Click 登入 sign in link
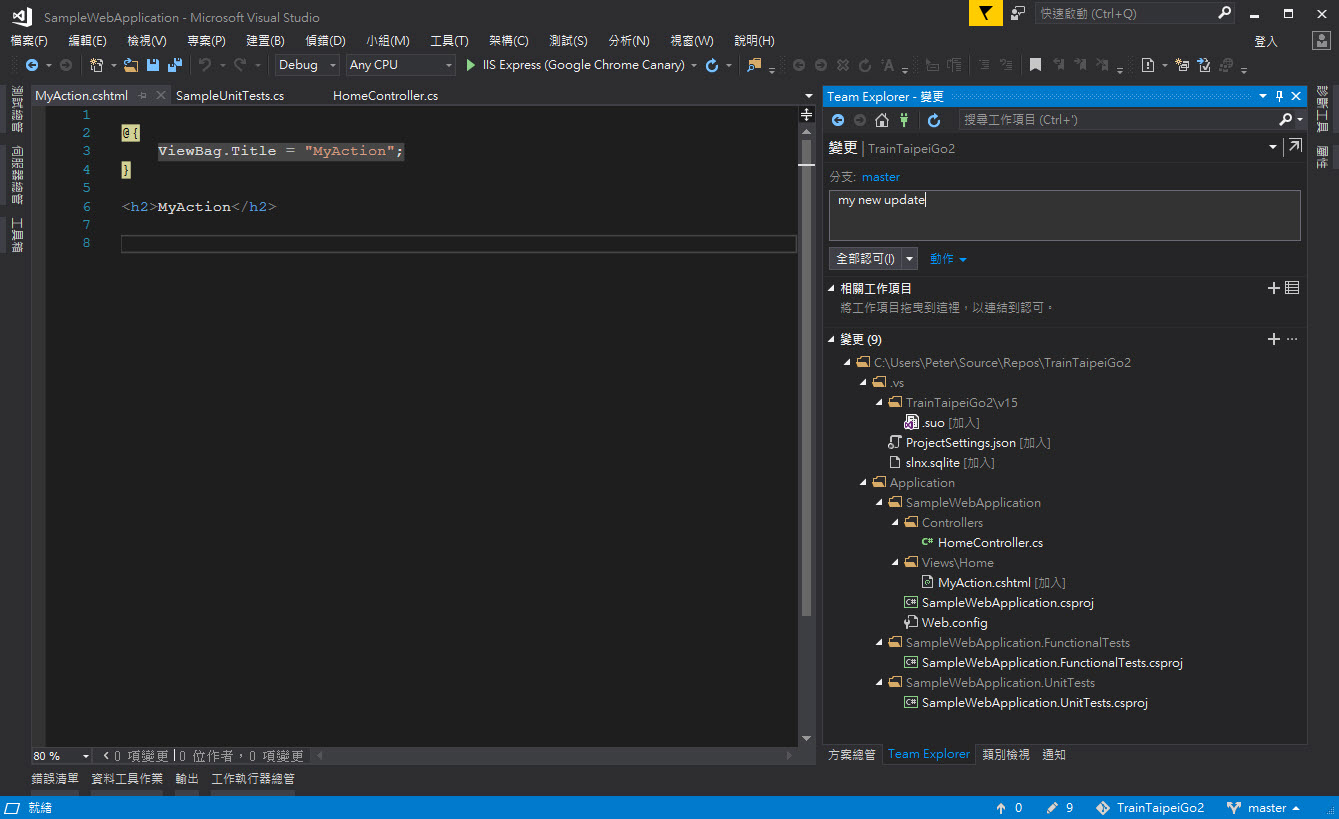 click(x=1266, y=41)
